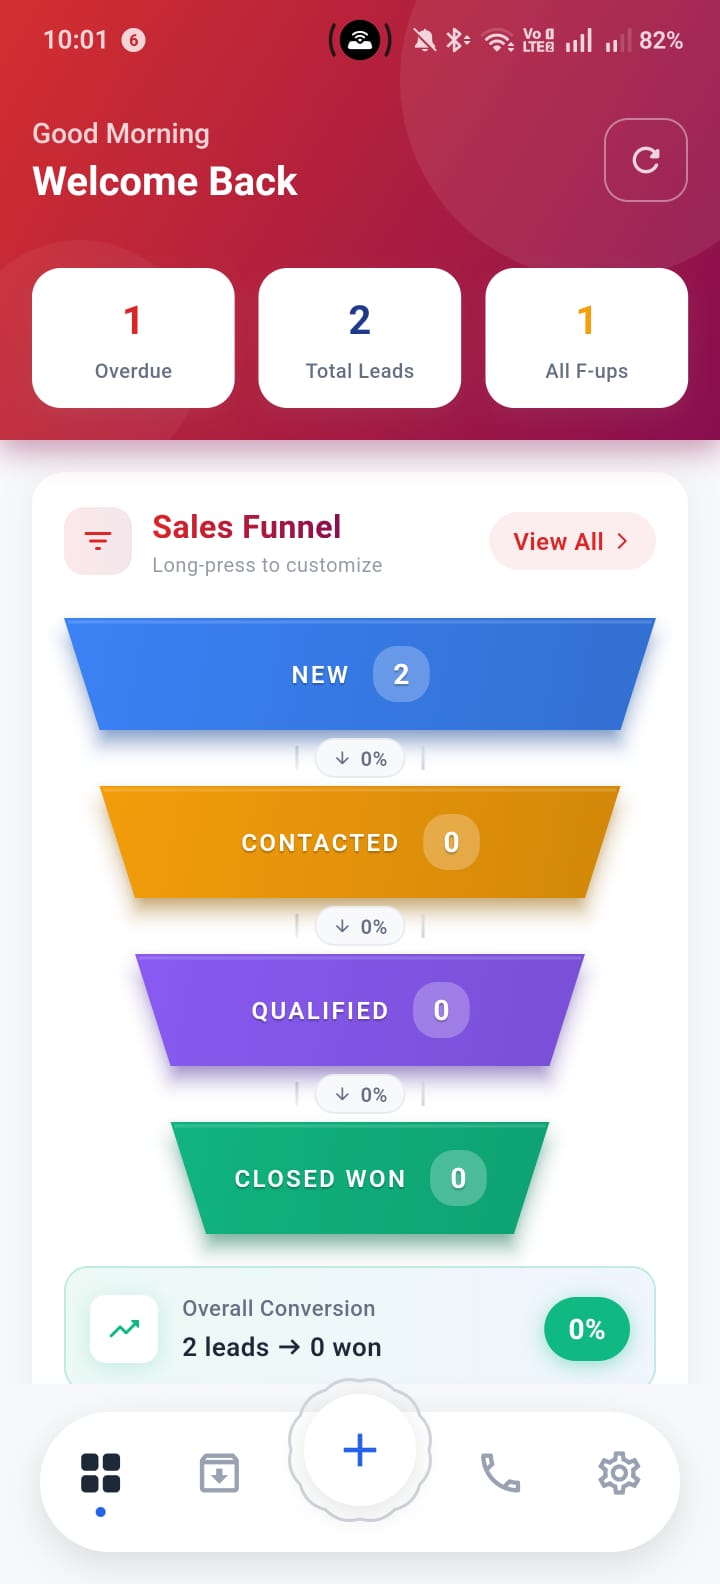Screen dimensions: 720x1584
Task: Open the Total Leads card
Action: (x=359, y=338)
